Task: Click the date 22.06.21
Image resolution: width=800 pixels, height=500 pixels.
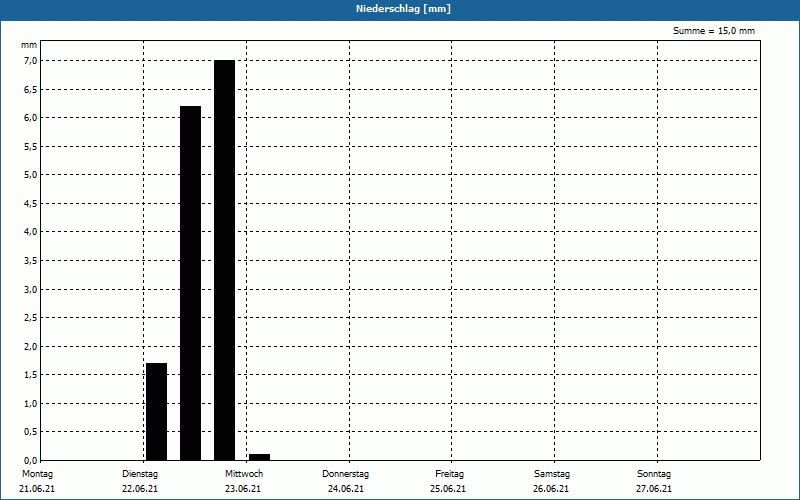Action: point(140,489)
